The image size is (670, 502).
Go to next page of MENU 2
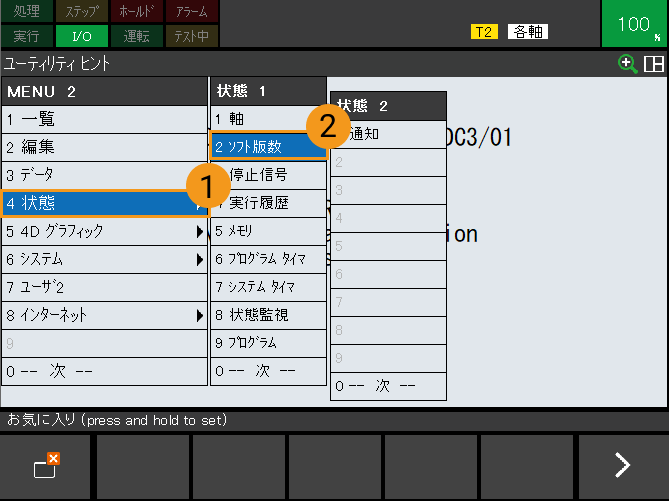(x=104, y=371)
